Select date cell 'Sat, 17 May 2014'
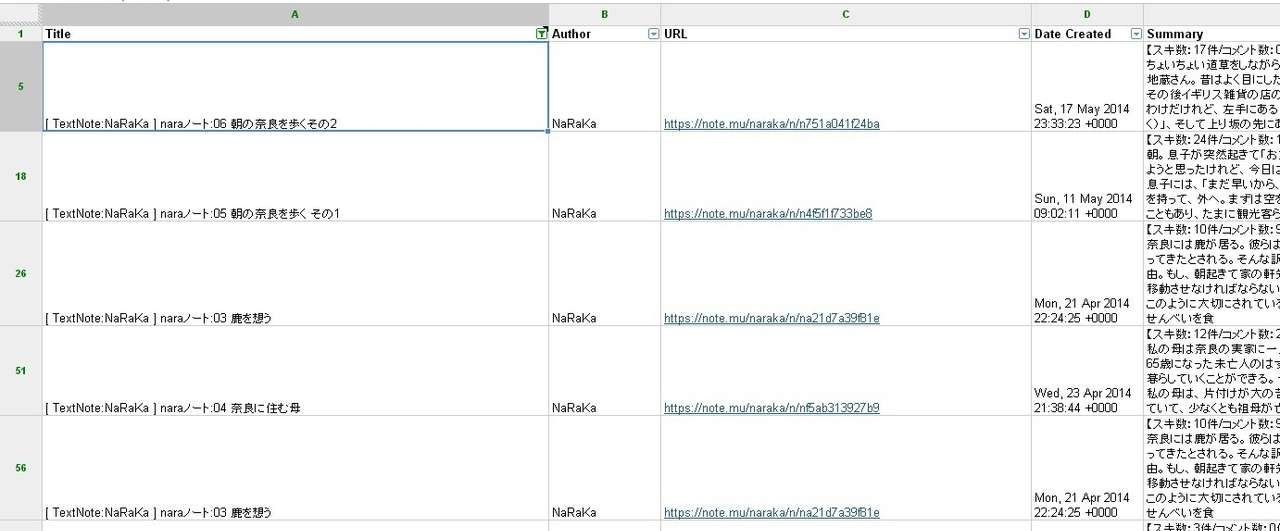This screenshot has height=531, width=1280. pos(1087,87)
